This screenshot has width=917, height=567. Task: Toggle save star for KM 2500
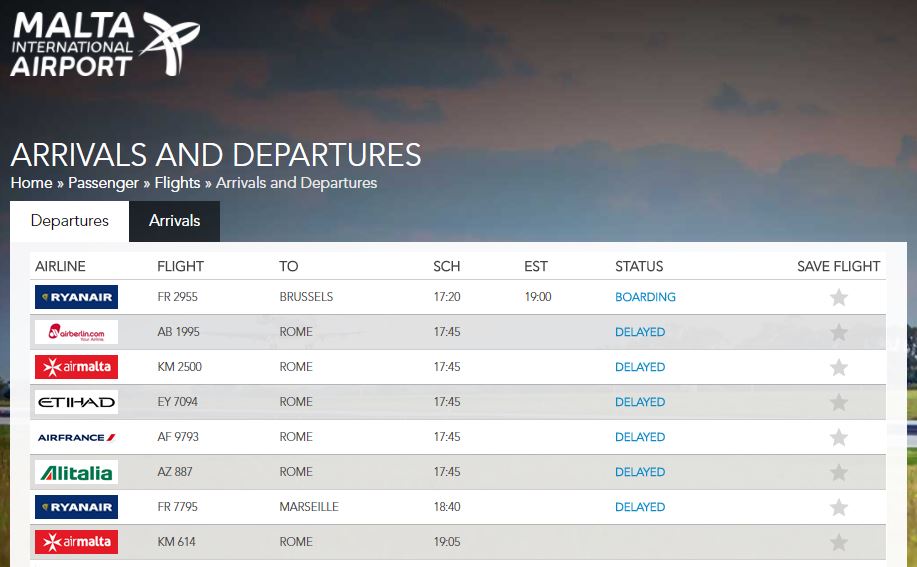(x=839, y=367)
